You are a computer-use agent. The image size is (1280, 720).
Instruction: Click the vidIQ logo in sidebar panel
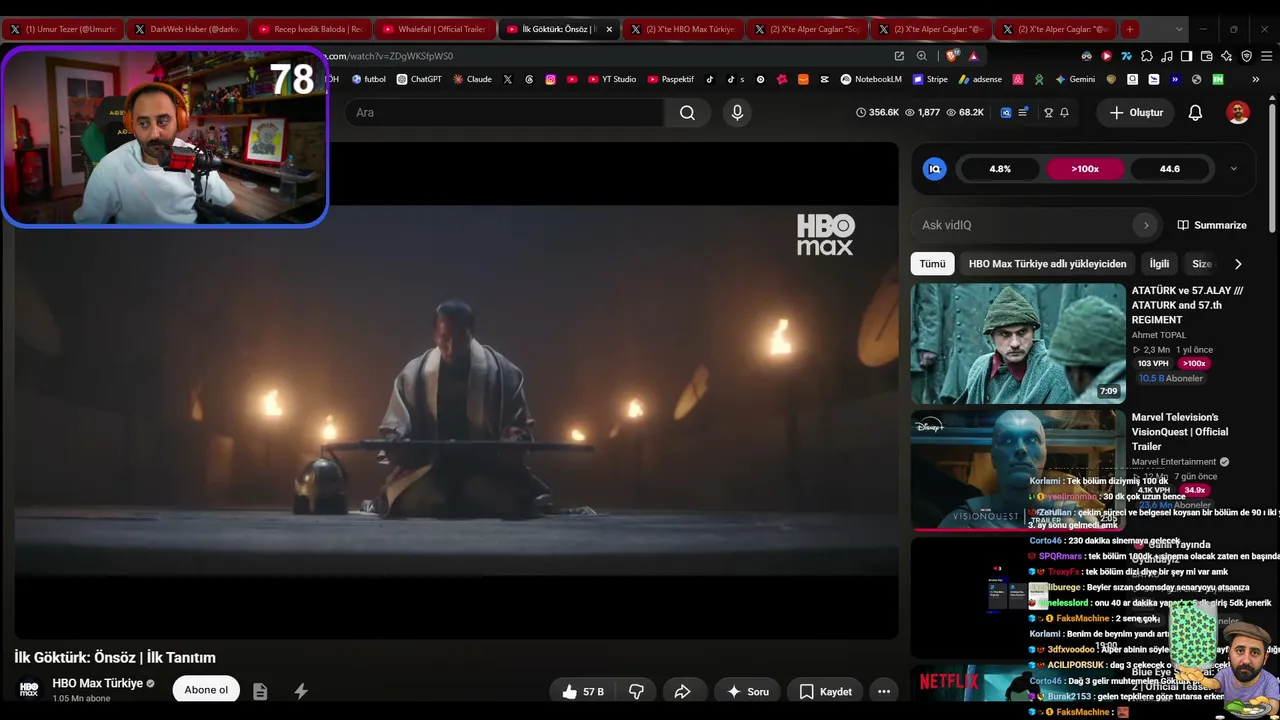tap(935, 169)
